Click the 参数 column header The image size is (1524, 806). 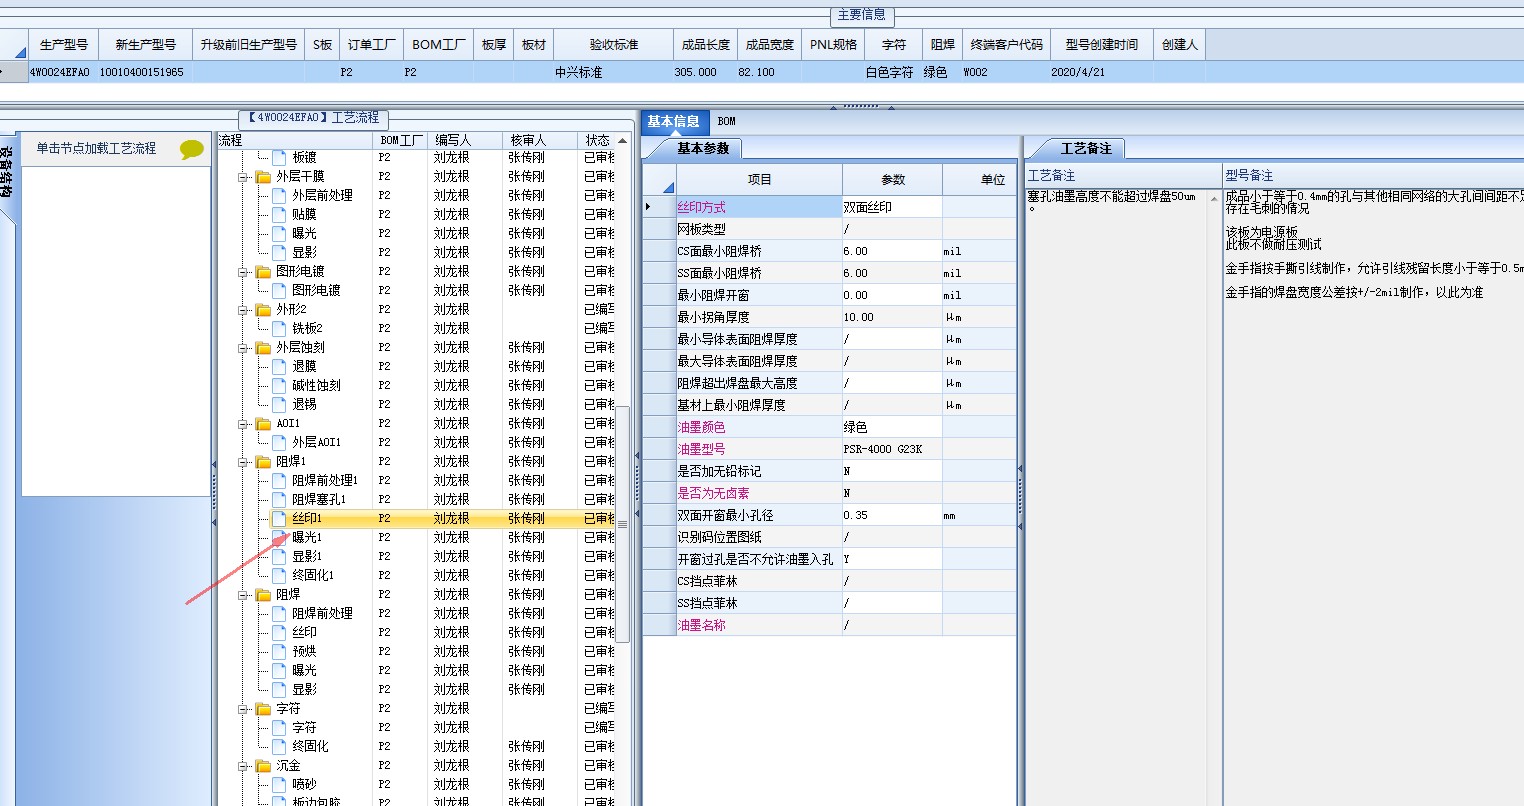tap(893, 179)
